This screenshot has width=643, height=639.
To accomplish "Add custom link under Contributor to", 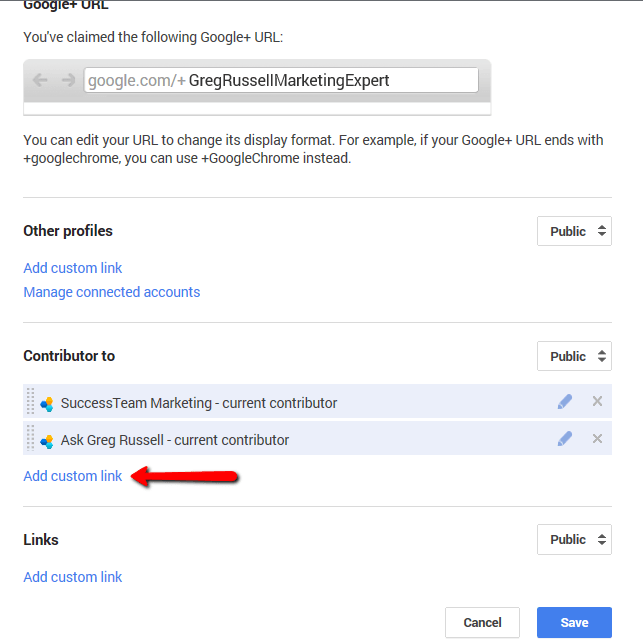I will tap(73, 476).
